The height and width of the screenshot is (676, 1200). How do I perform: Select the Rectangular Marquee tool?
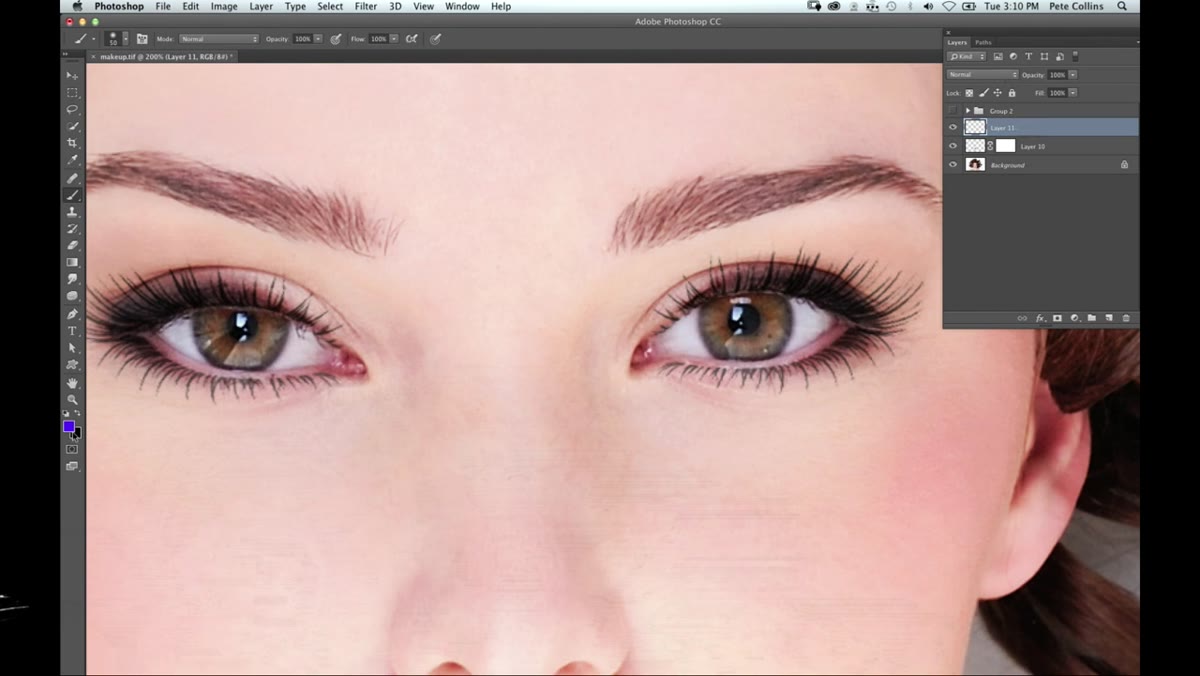pyautogui.click(x=72, y=92)
